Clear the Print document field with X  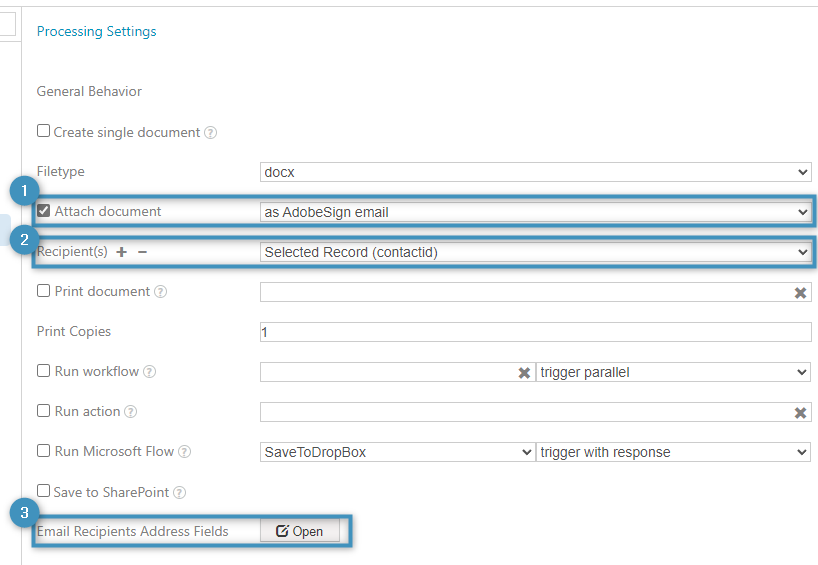(x=800, y=293)
